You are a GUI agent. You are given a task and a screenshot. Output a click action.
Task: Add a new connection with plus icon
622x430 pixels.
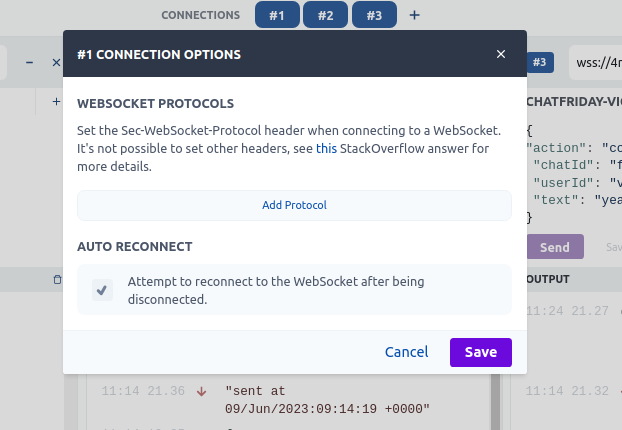(x=415, y=15)
